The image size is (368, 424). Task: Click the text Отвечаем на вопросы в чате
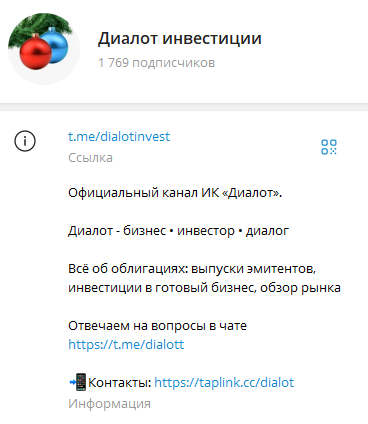click(157, 326)
